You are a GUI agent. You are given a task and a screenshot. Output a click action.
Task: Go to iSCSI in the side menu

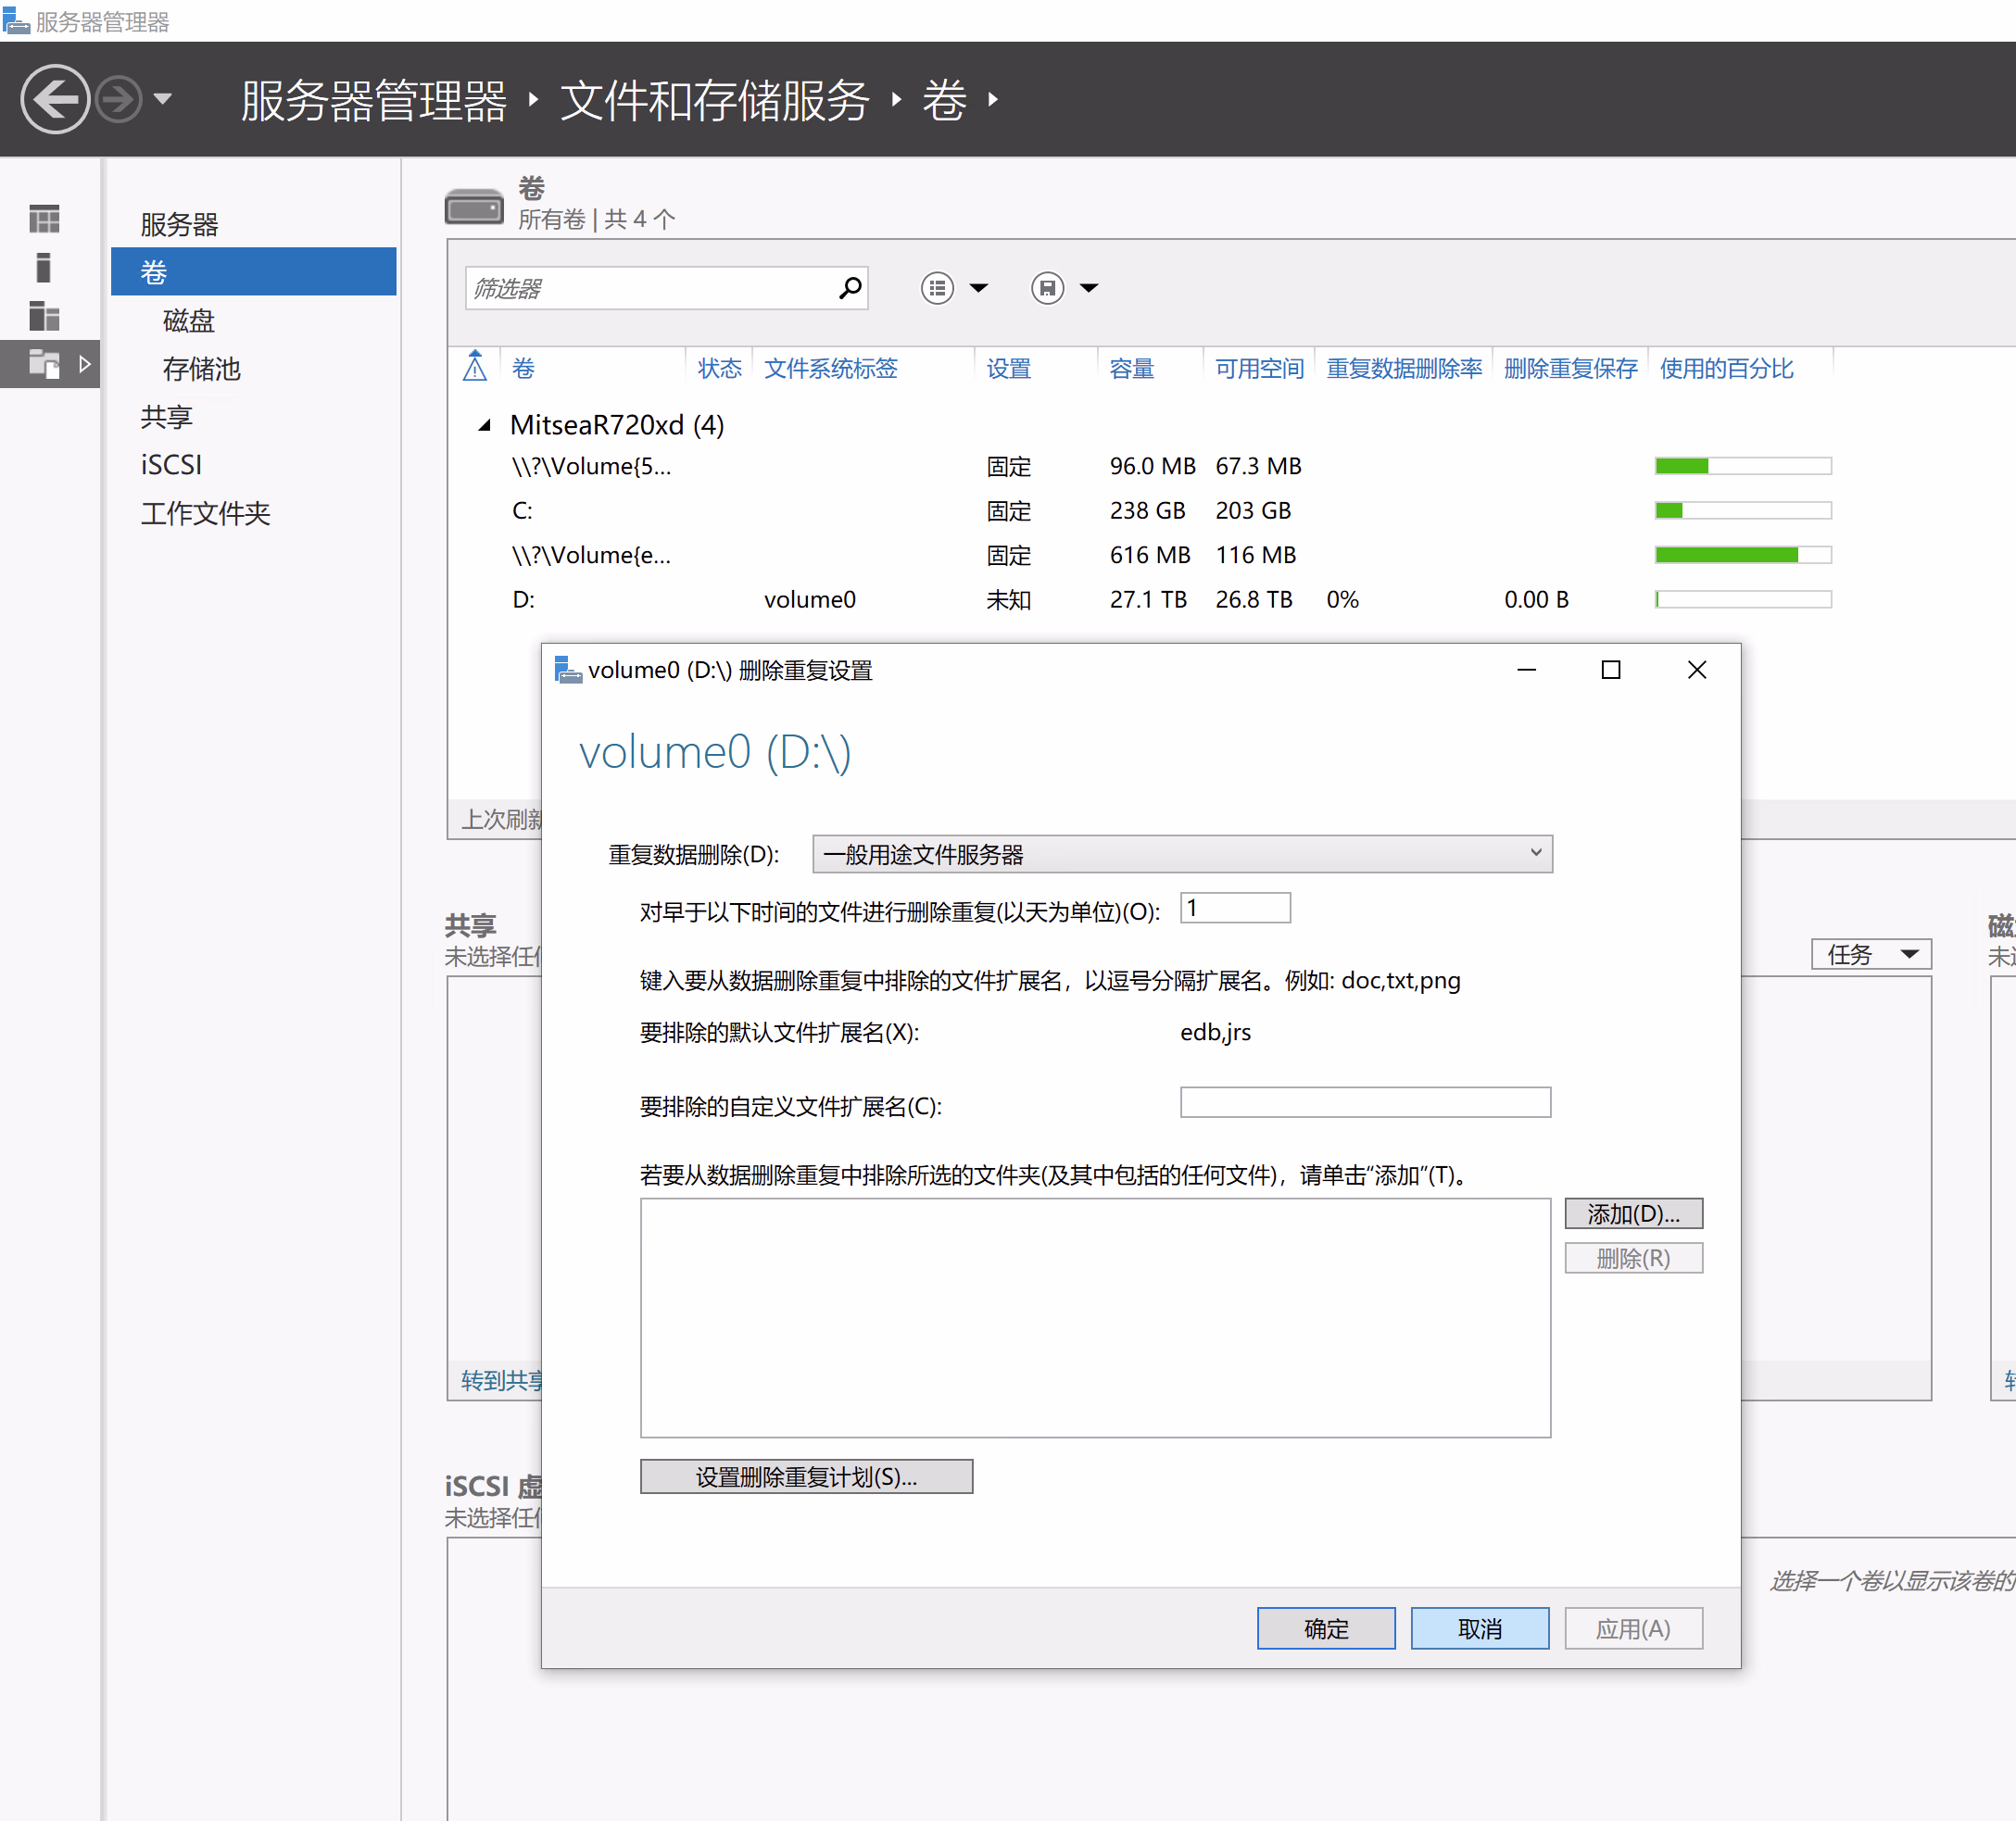171,465
